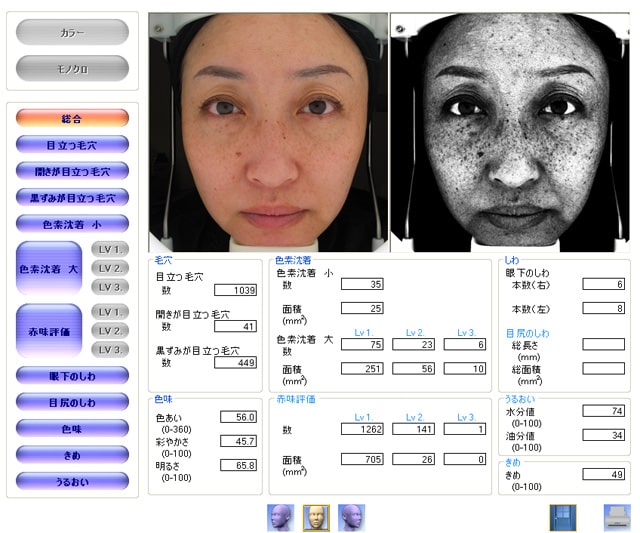Image resolution: width=640 pixels, height=533 pixels.
Task: Select 色素沈着 大 analysis
Action: point(48,268)
